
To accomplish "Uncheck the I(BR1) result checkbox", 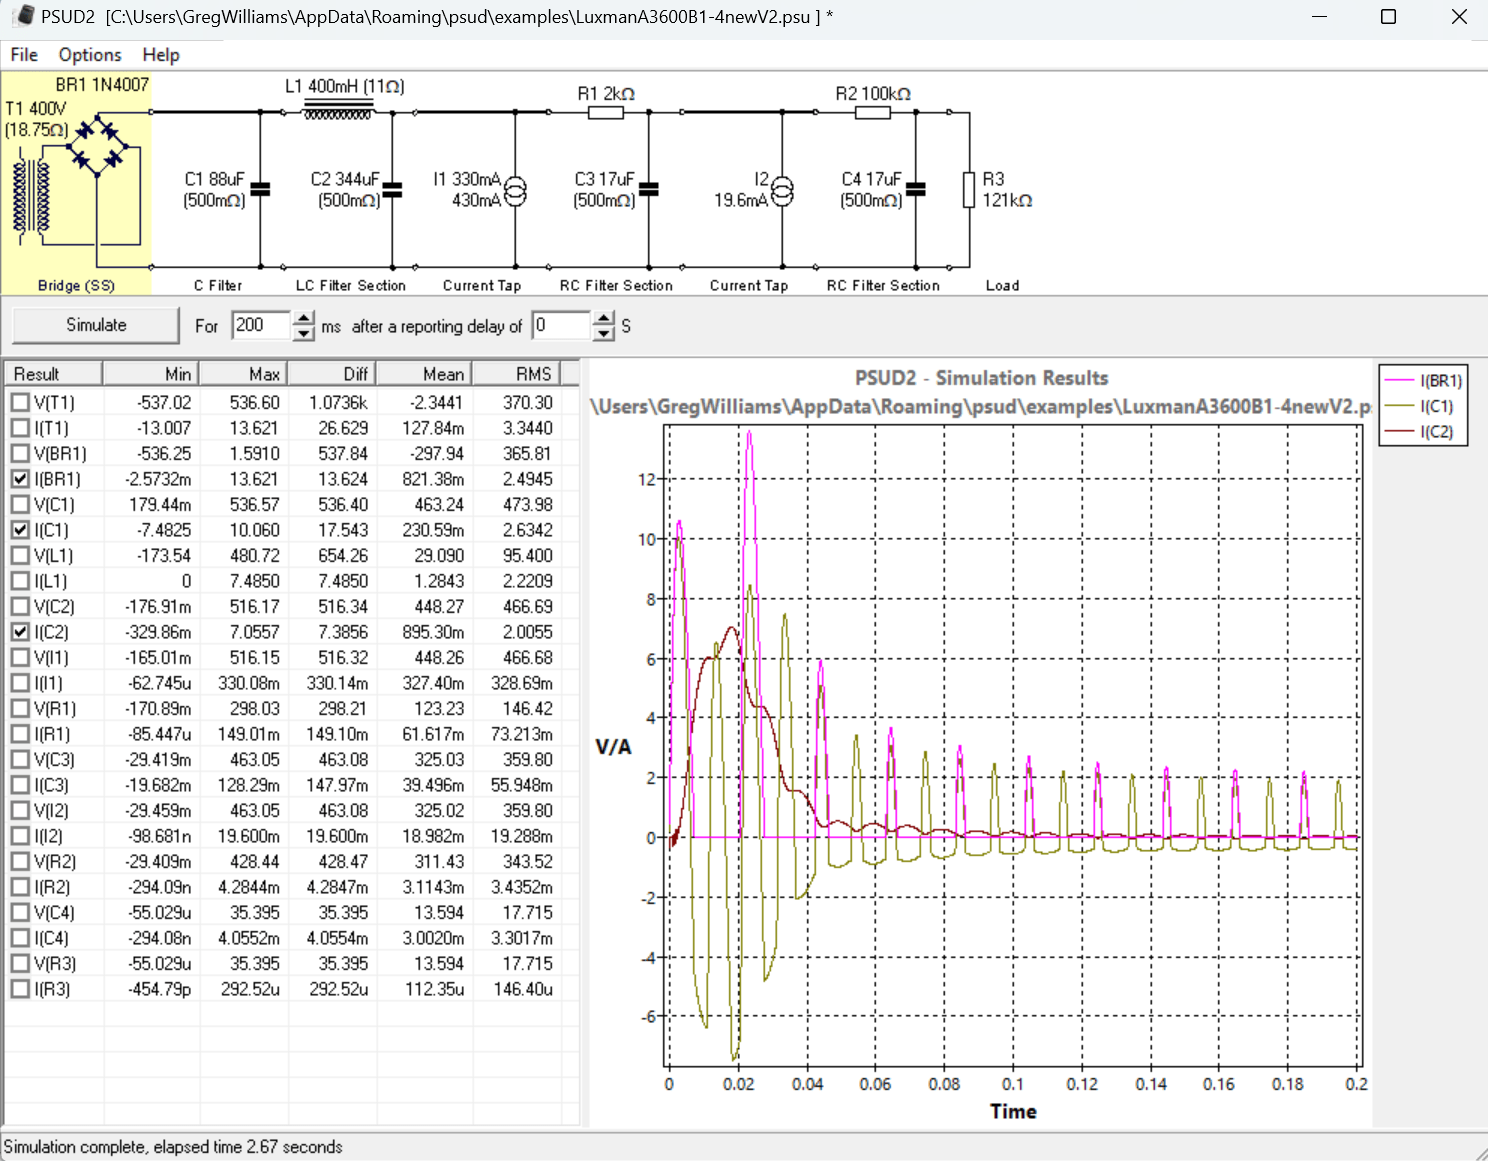I will point(20,479).
